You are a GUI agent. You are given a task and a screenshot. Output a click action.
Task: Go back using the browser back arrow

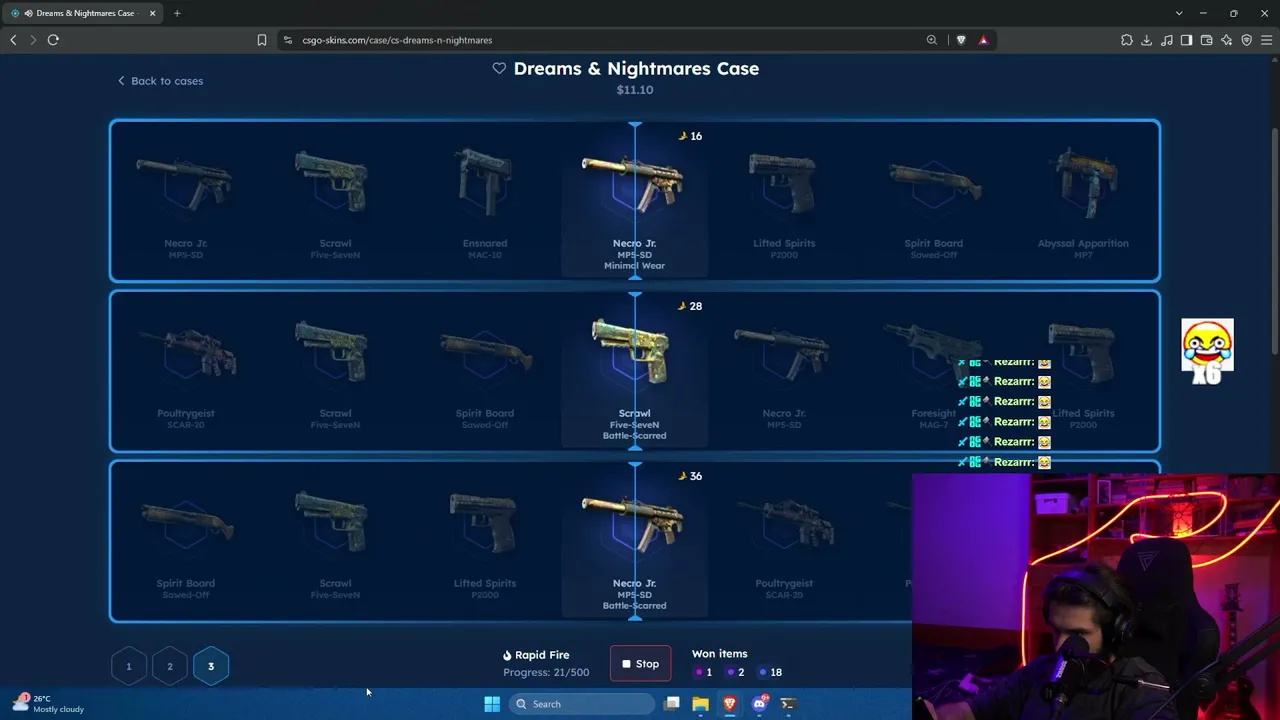point(13,40)
